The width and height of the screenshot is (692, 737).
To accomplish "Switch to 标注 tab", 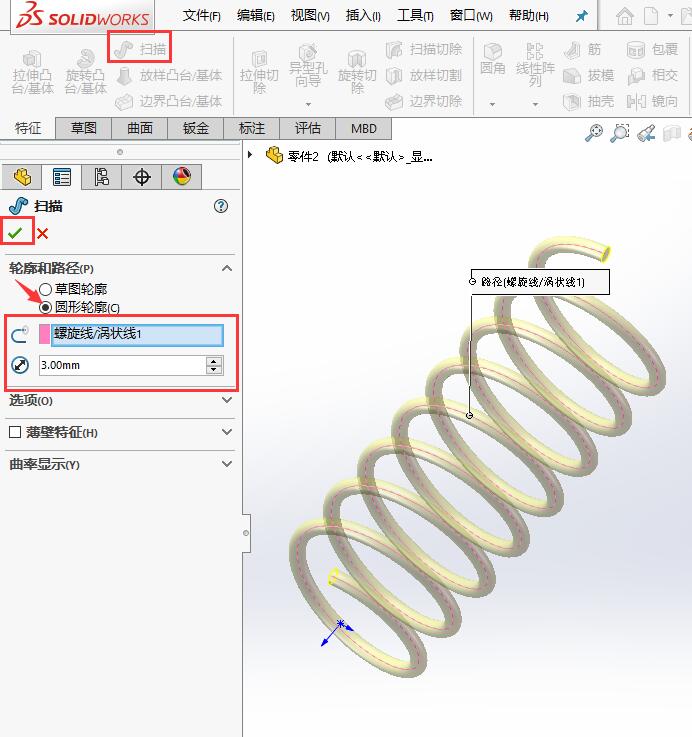I will coord(252,128).
